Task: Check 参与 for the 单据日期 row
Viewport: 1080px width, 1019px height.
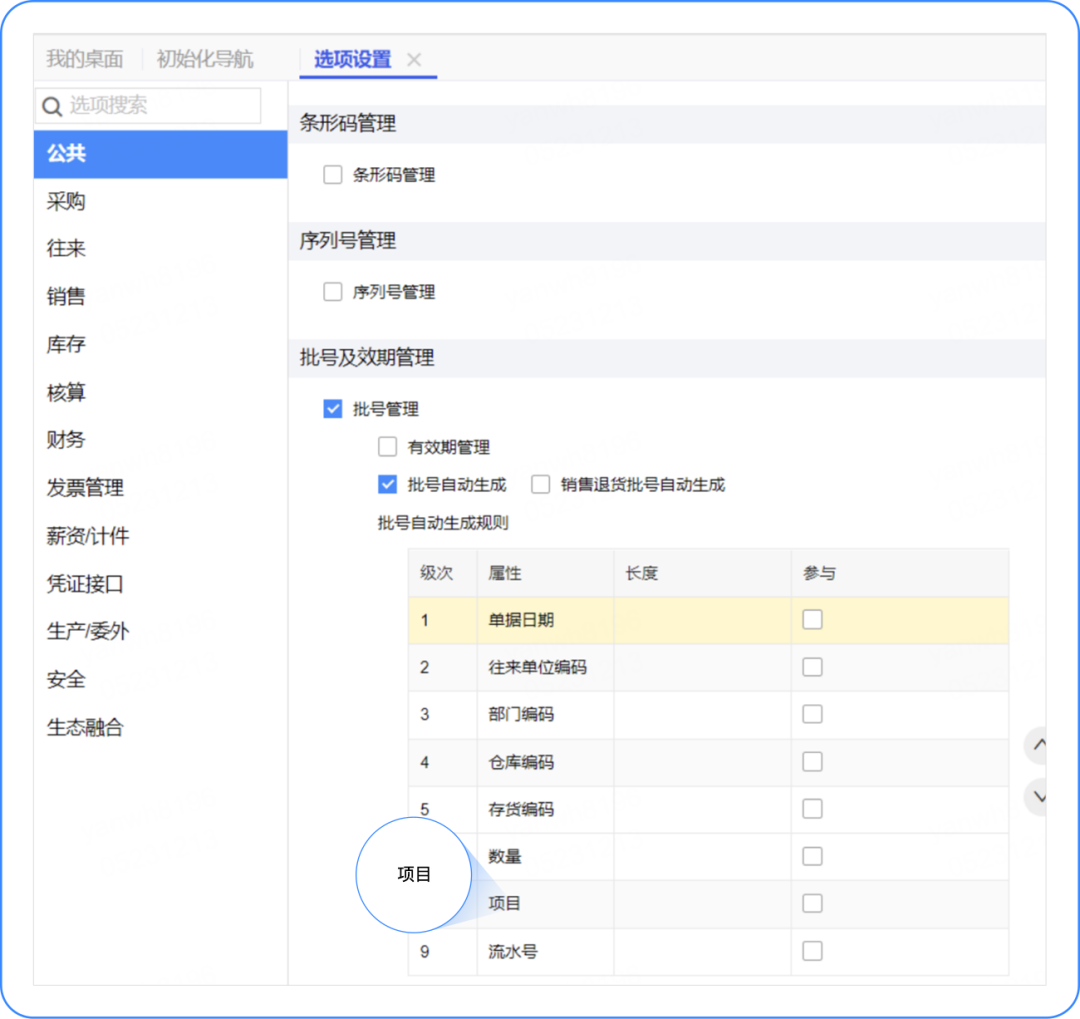Action: coord(812,619)
